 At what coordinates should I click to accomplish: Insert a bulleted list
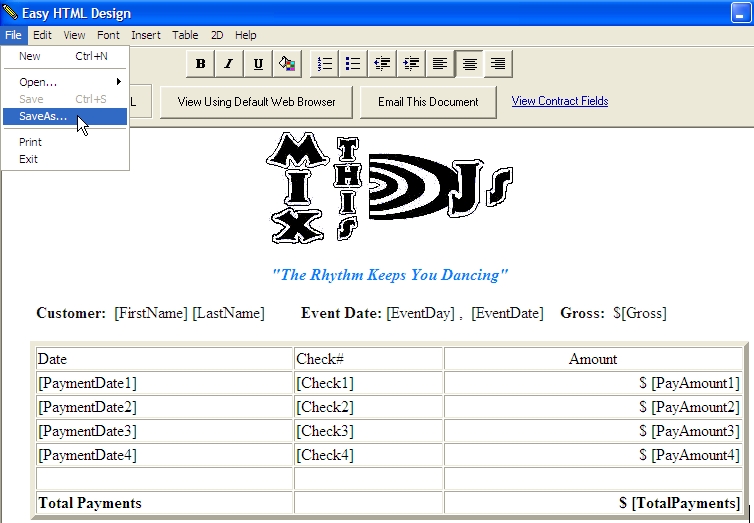[x=353, y=64]
